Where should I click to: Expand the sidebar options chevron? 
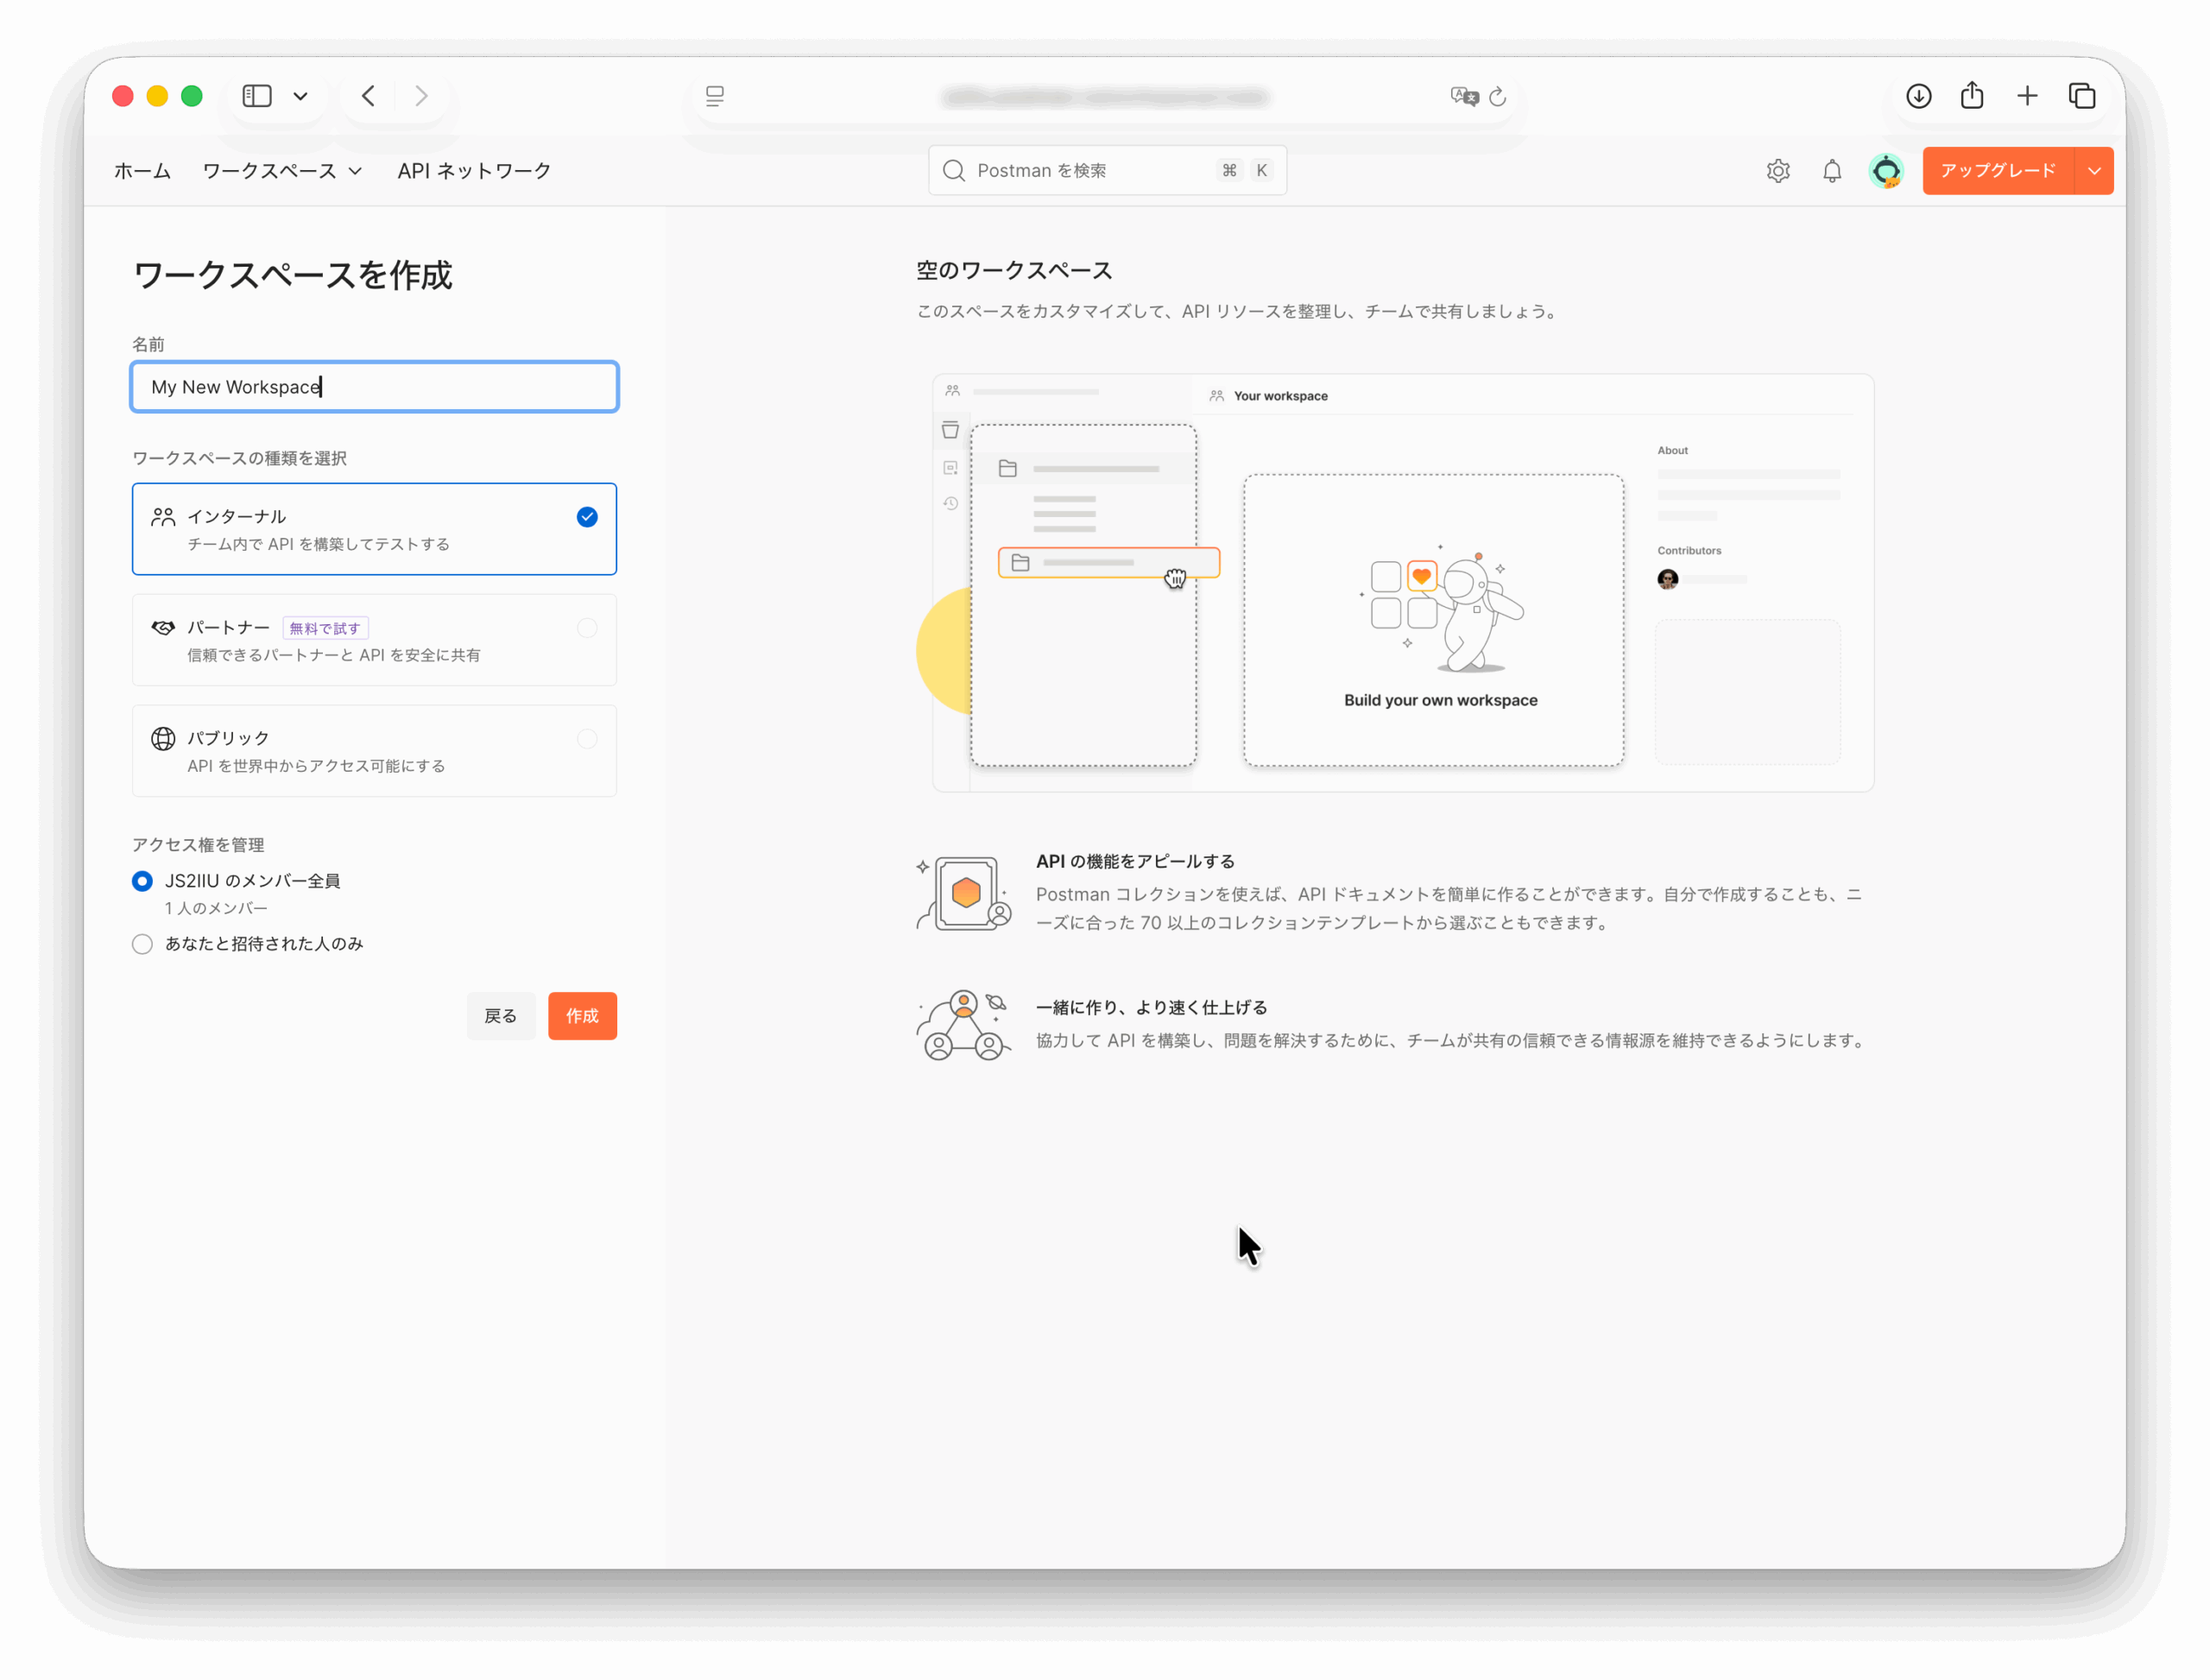click(x=300, y=97)
